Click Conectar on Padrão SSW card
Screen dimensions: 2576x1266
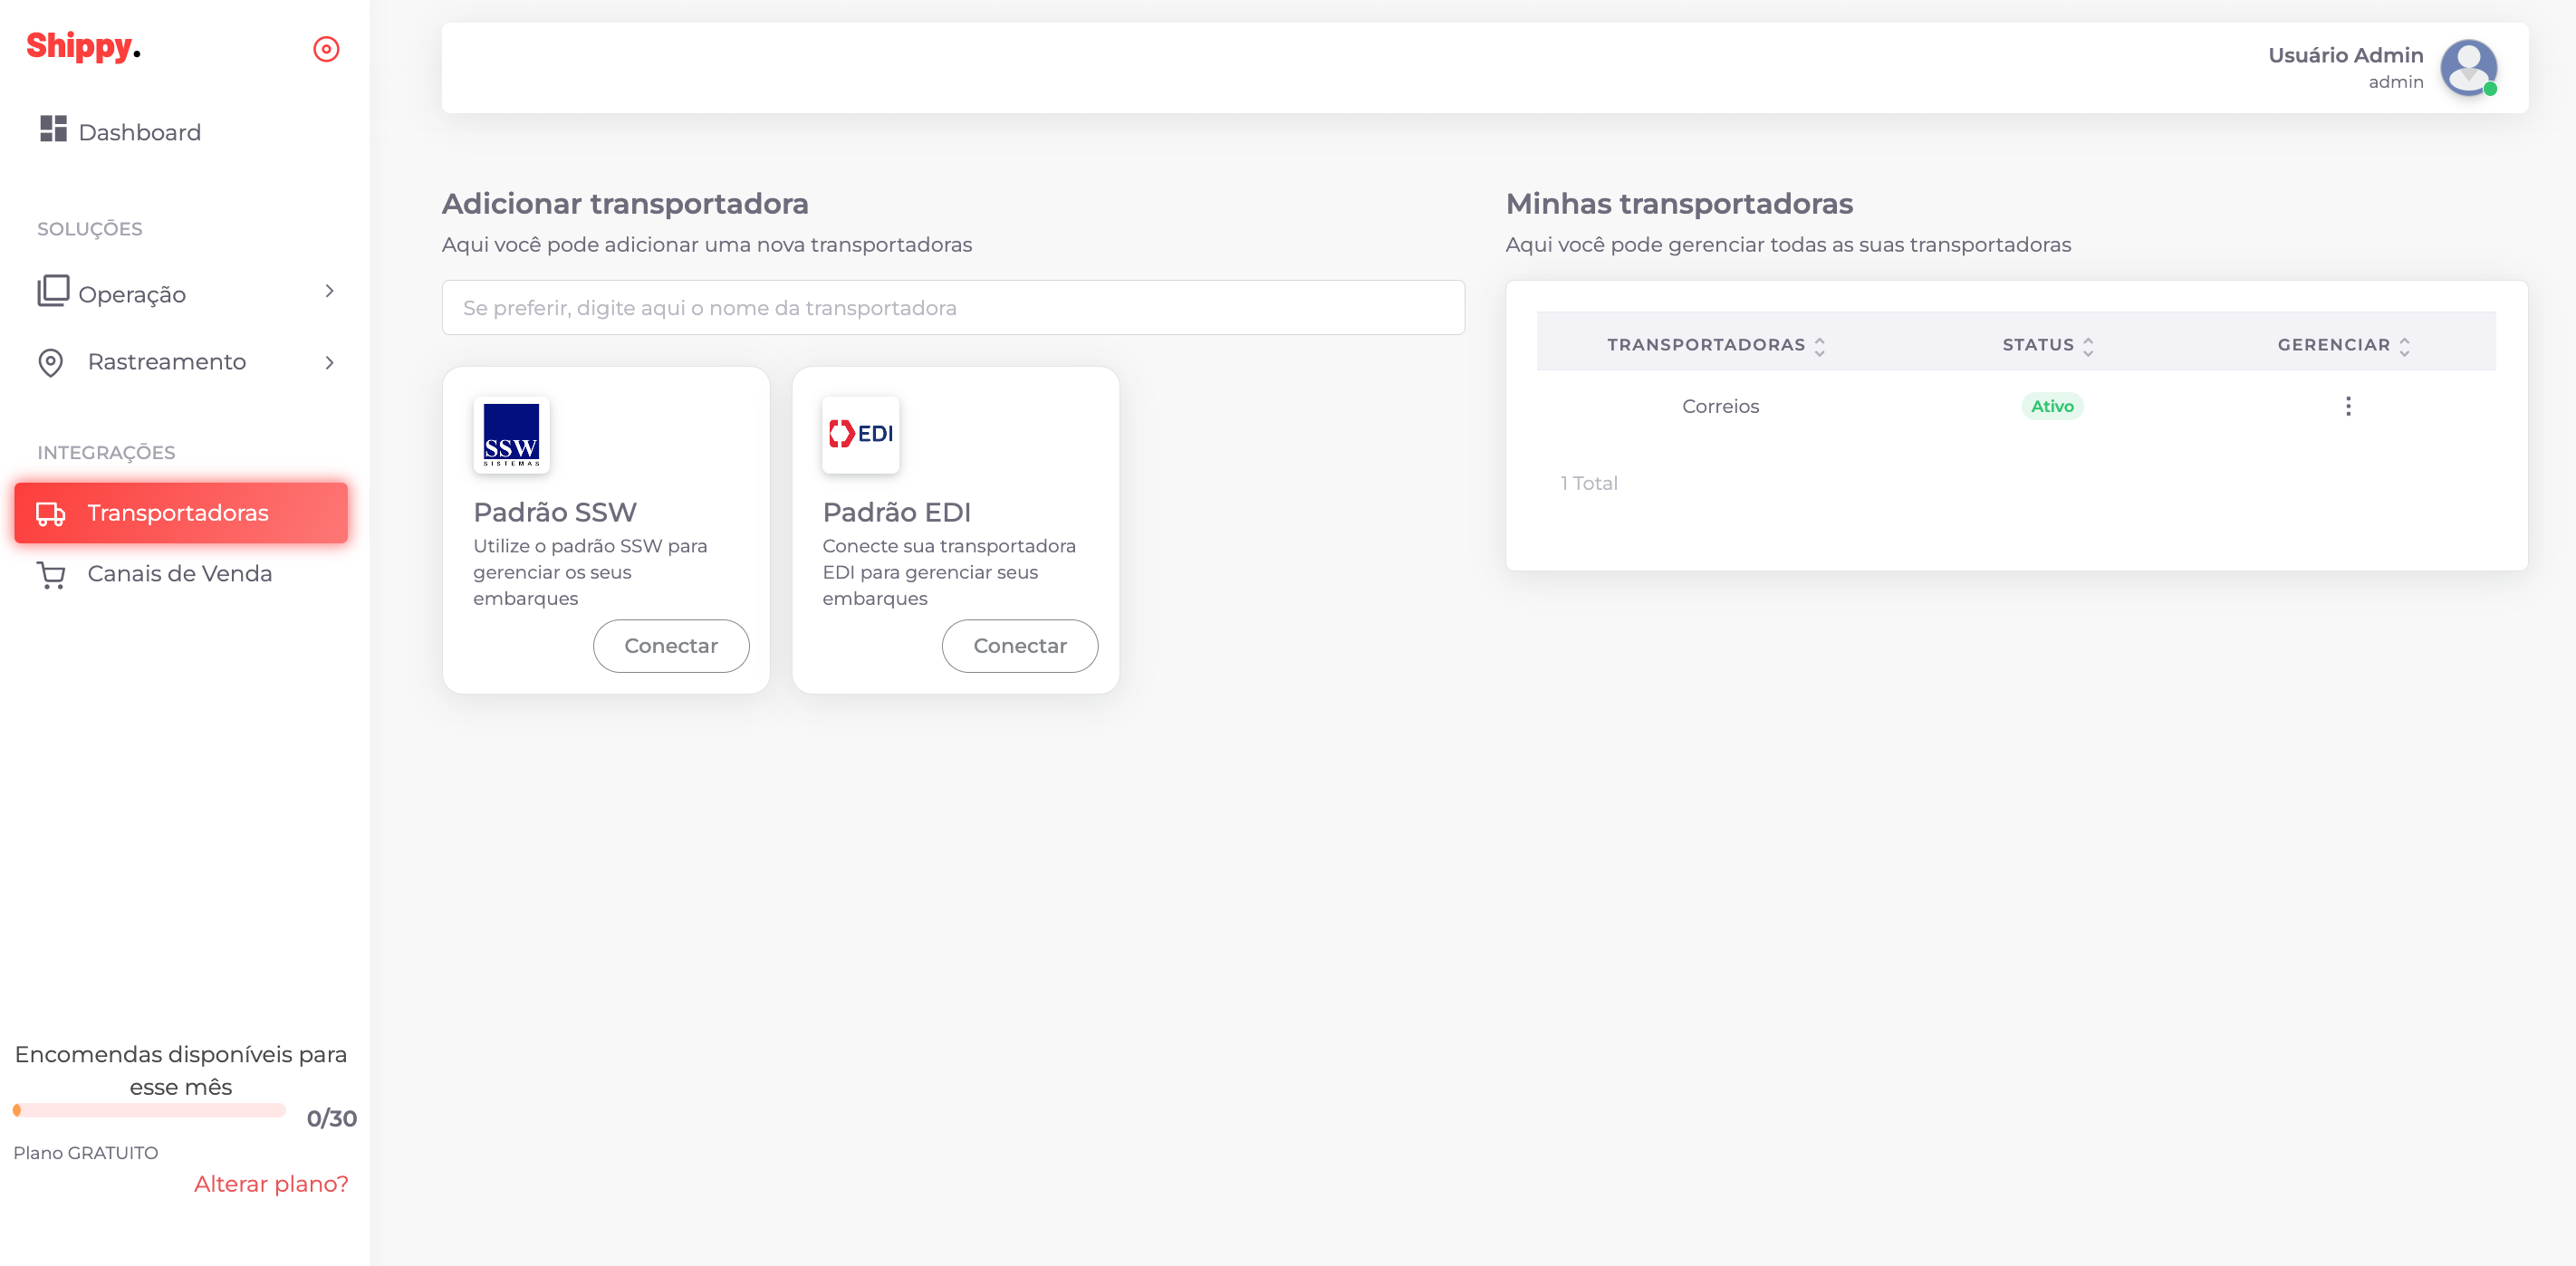670,646
